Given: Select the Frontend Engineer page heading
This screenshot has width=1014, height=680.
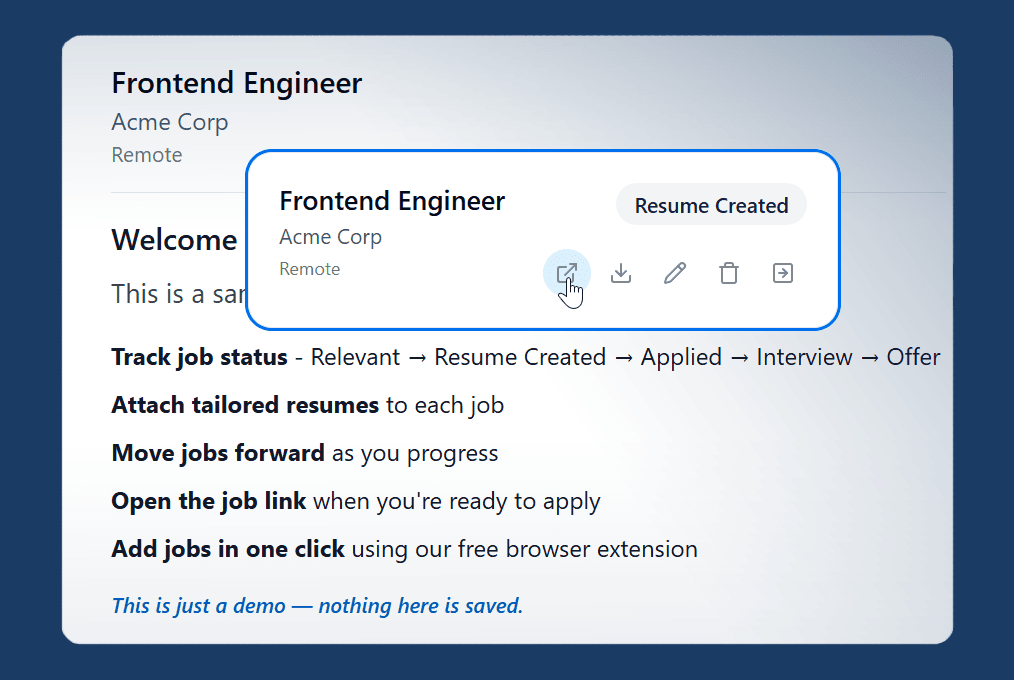Looking at the screenshot, I should pos(236,83).
